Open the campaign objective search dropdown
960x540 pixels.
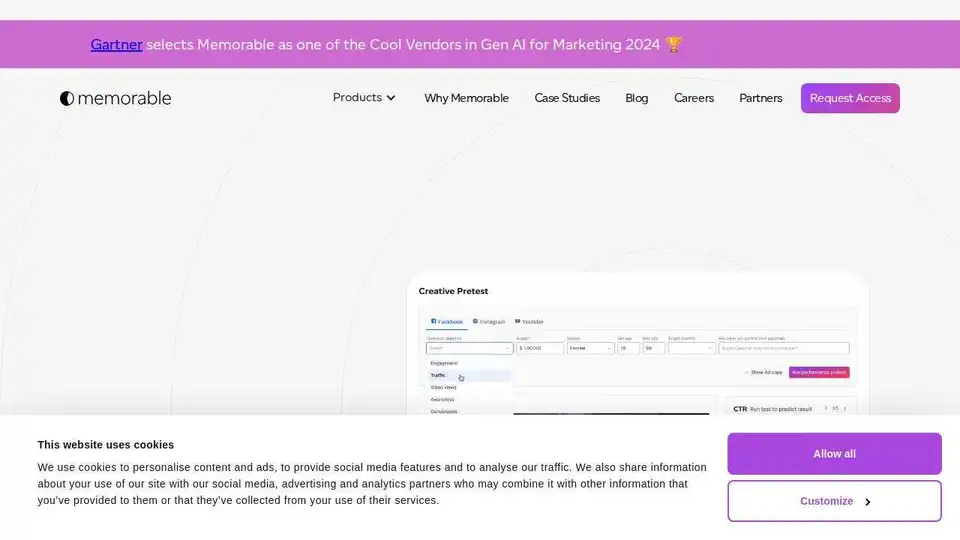[x=470, y=348]
